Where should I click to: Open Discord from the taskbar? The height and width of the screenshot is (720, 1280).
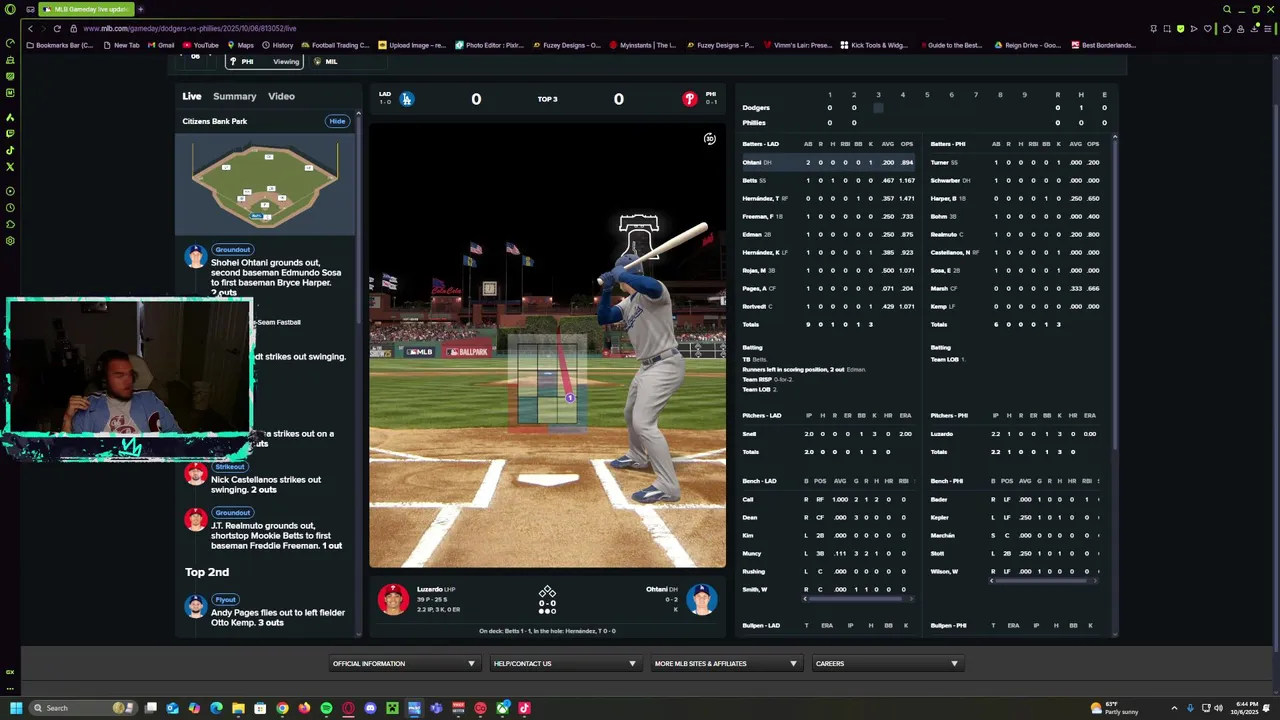coord(370,708)
